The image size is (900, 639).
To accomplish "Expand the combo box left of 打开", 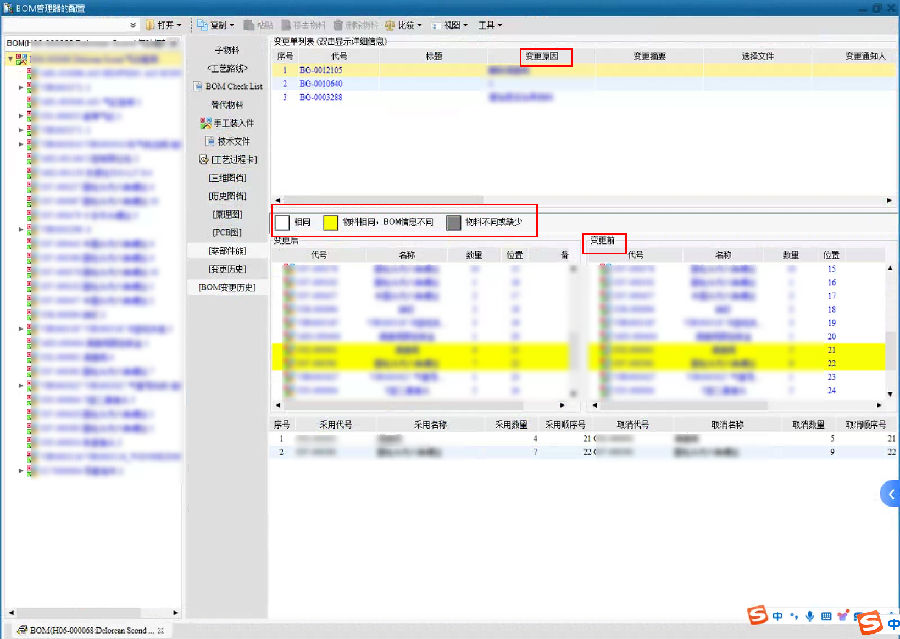I will tap(133, 24).
